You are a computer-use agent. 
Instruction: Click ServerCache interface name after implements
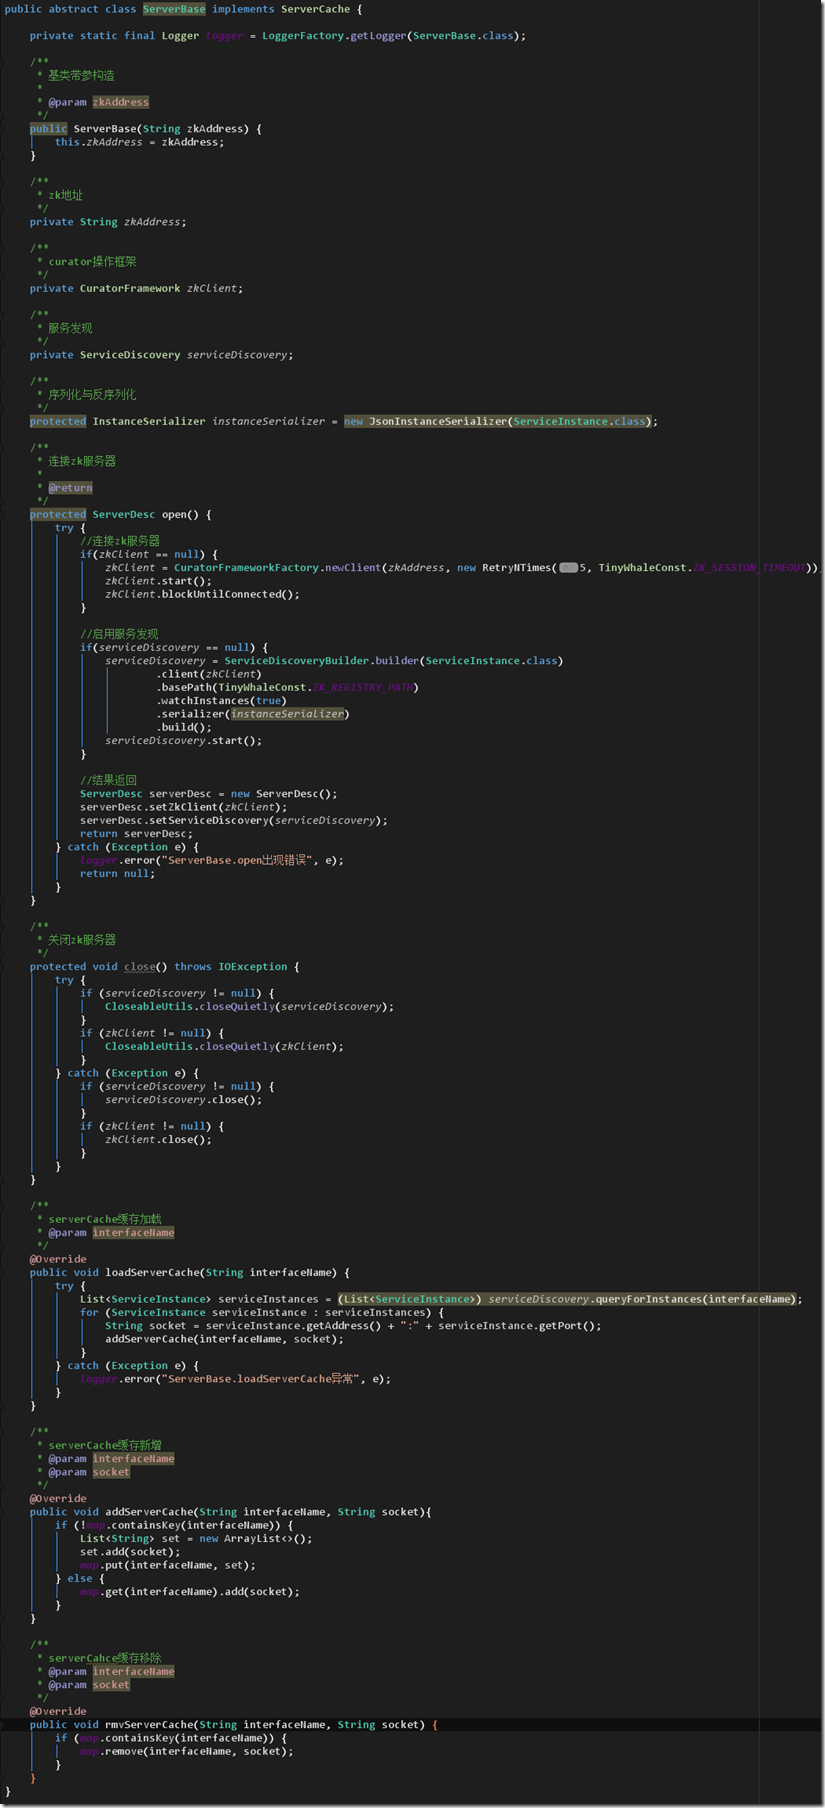point(315,9)
